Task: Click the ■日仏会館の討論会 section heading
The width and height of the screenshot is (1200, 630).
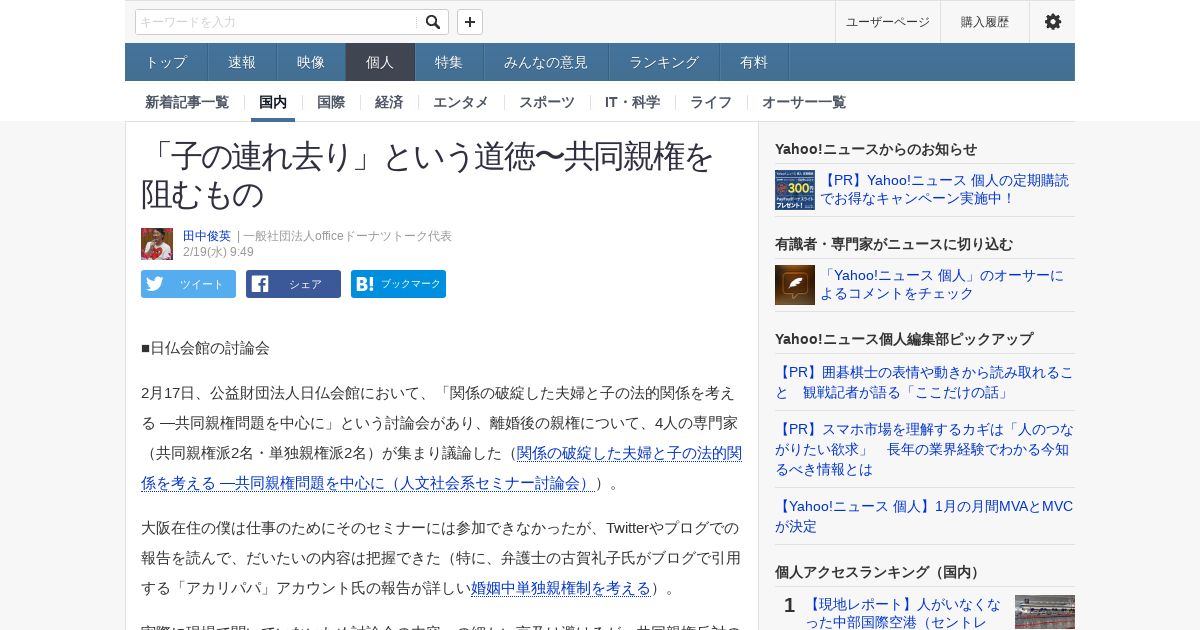Action: pos(205,348)
